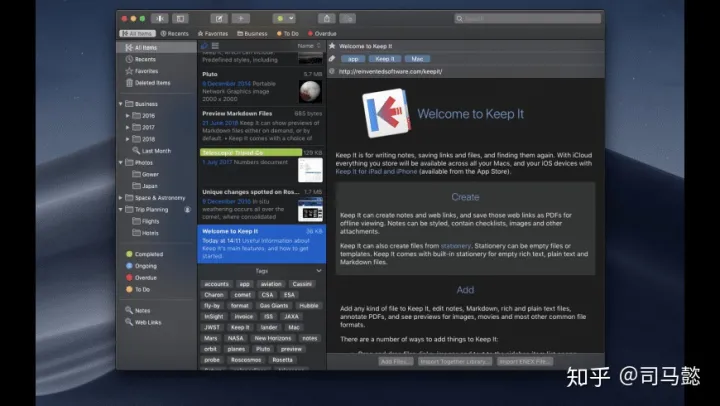Click the shared person icon on Trip Planning

pos(187,209)
